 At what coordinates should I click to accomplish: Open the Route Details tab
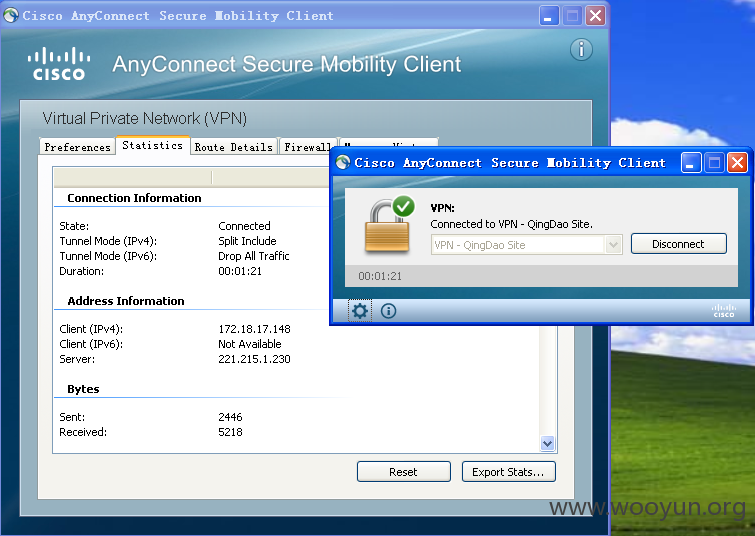pyautogui.click(x=234, y=147)
